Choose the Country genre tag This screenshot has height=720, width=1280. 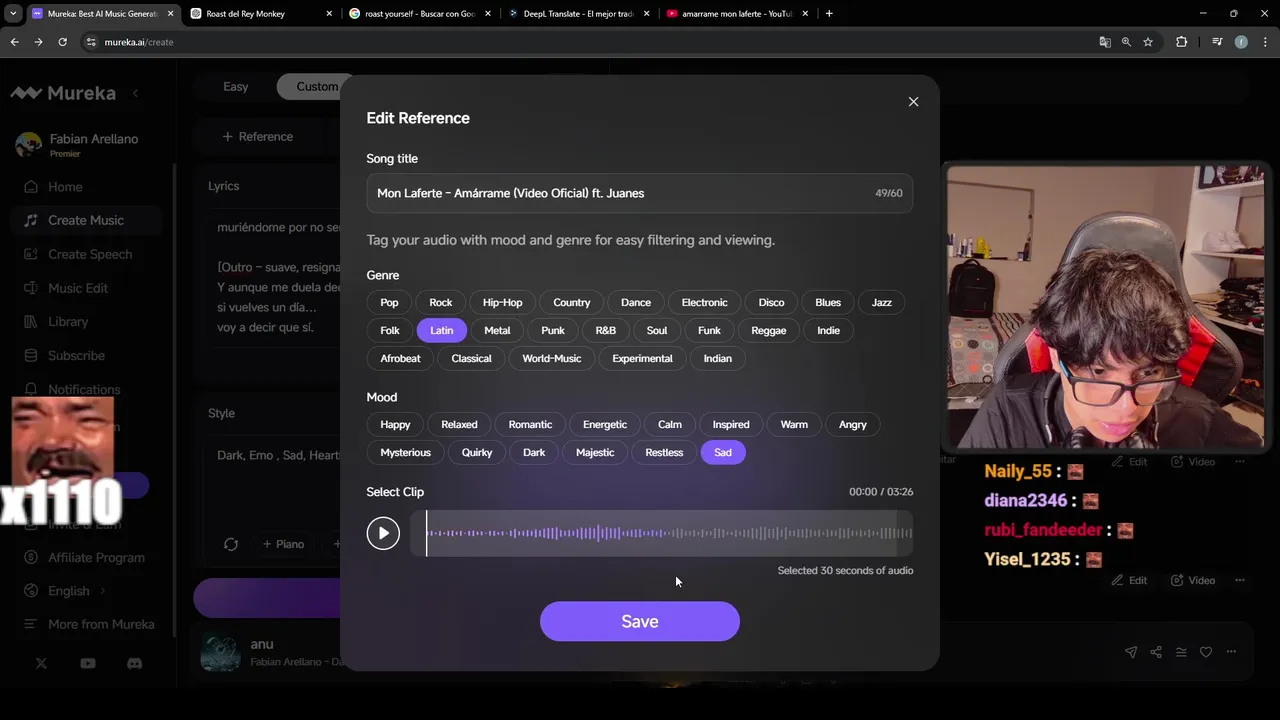572,303
